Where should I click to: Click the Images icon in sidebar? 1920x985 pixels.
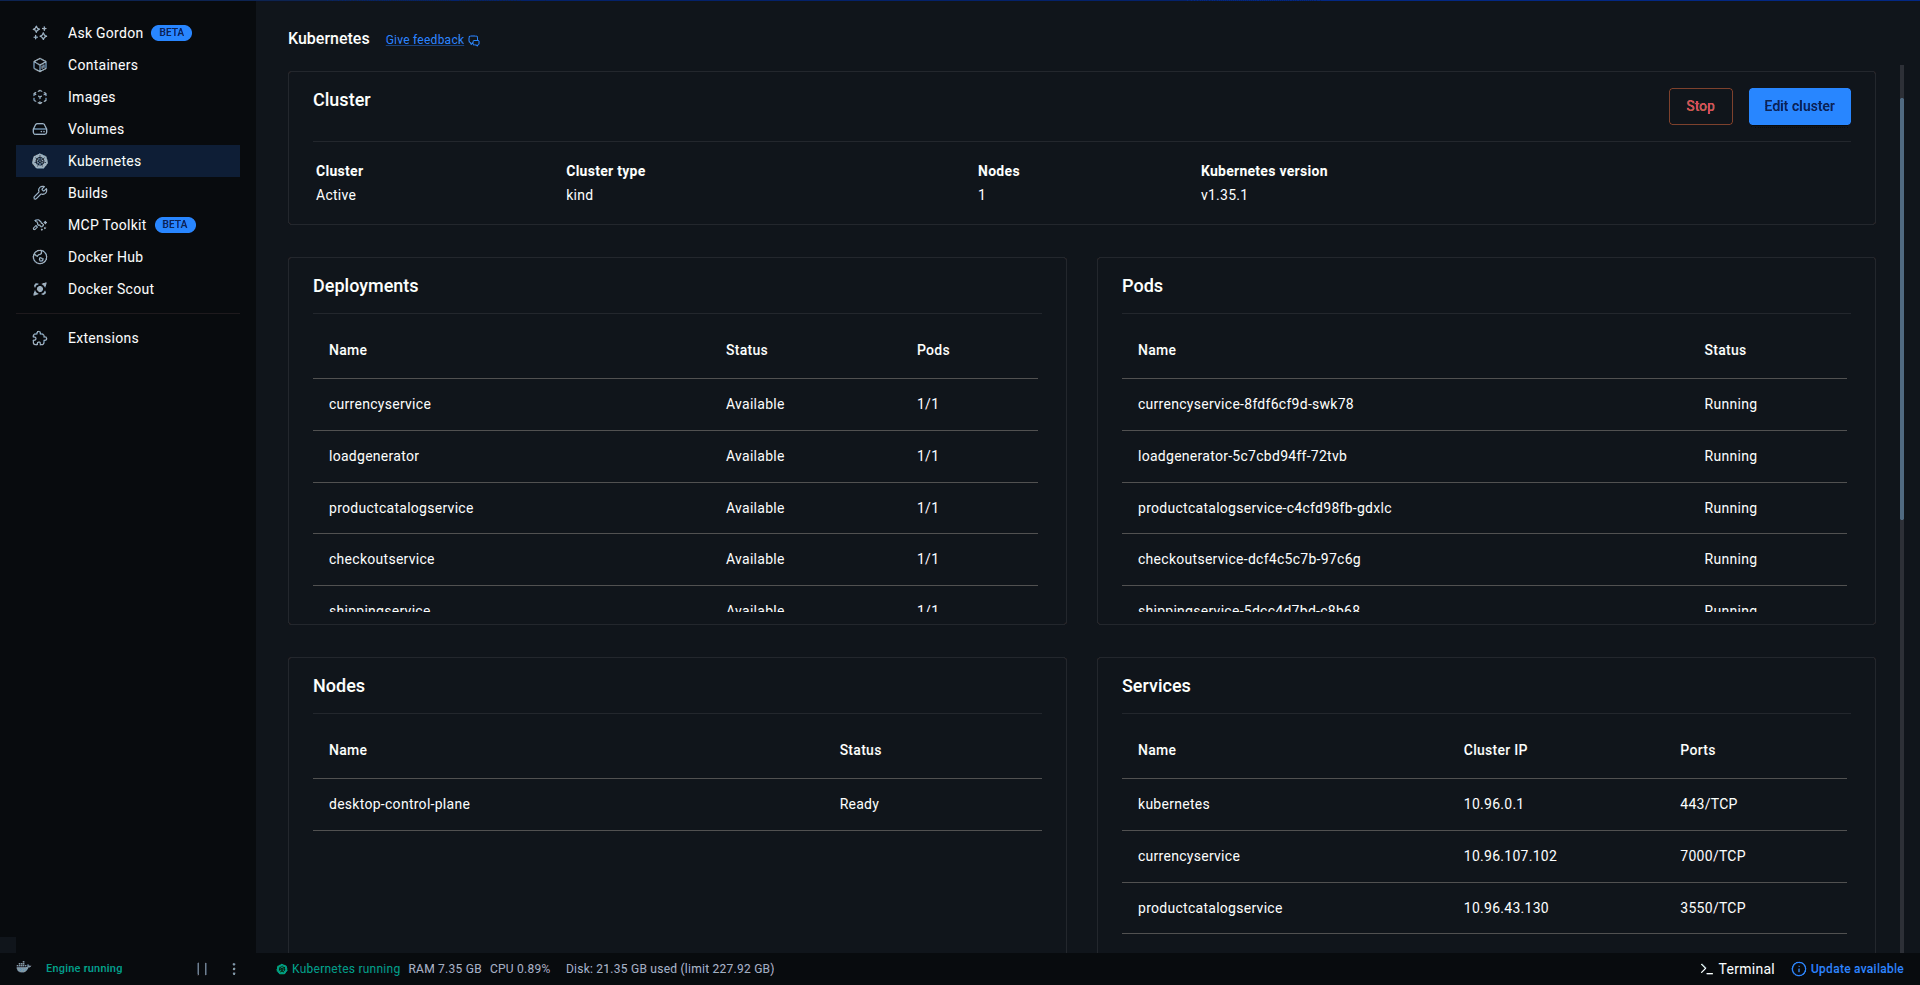(x=40, y=97)
